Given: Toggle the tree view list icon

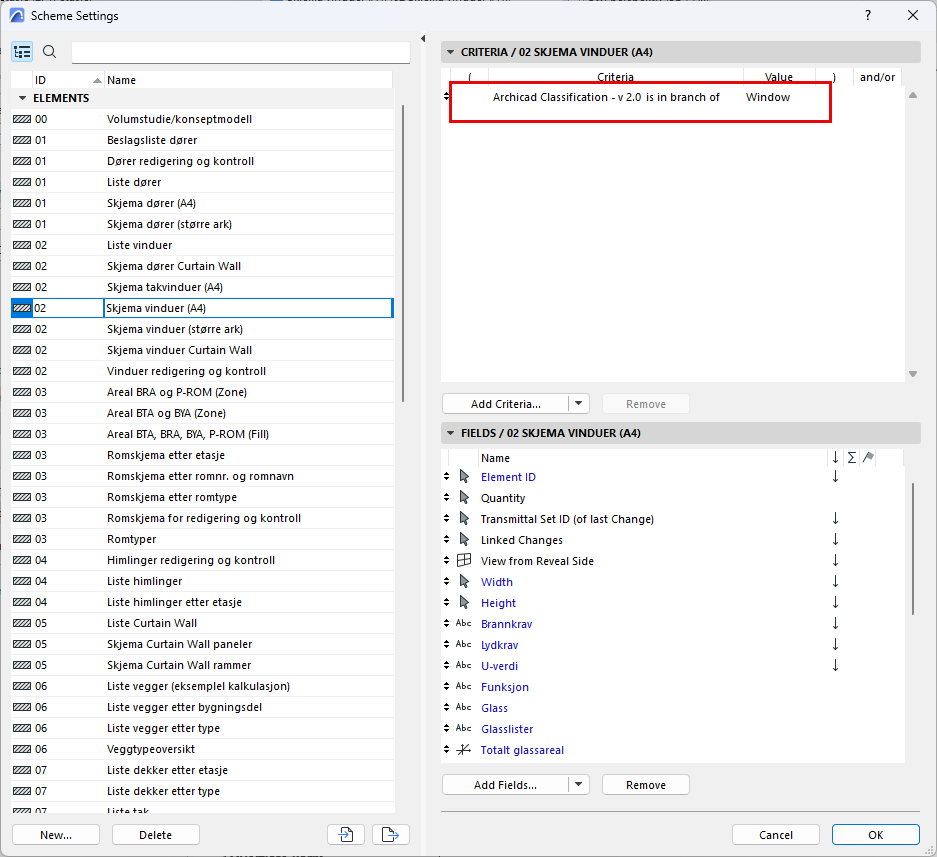Looking at the screenshot, I should [x=22, y=52].
